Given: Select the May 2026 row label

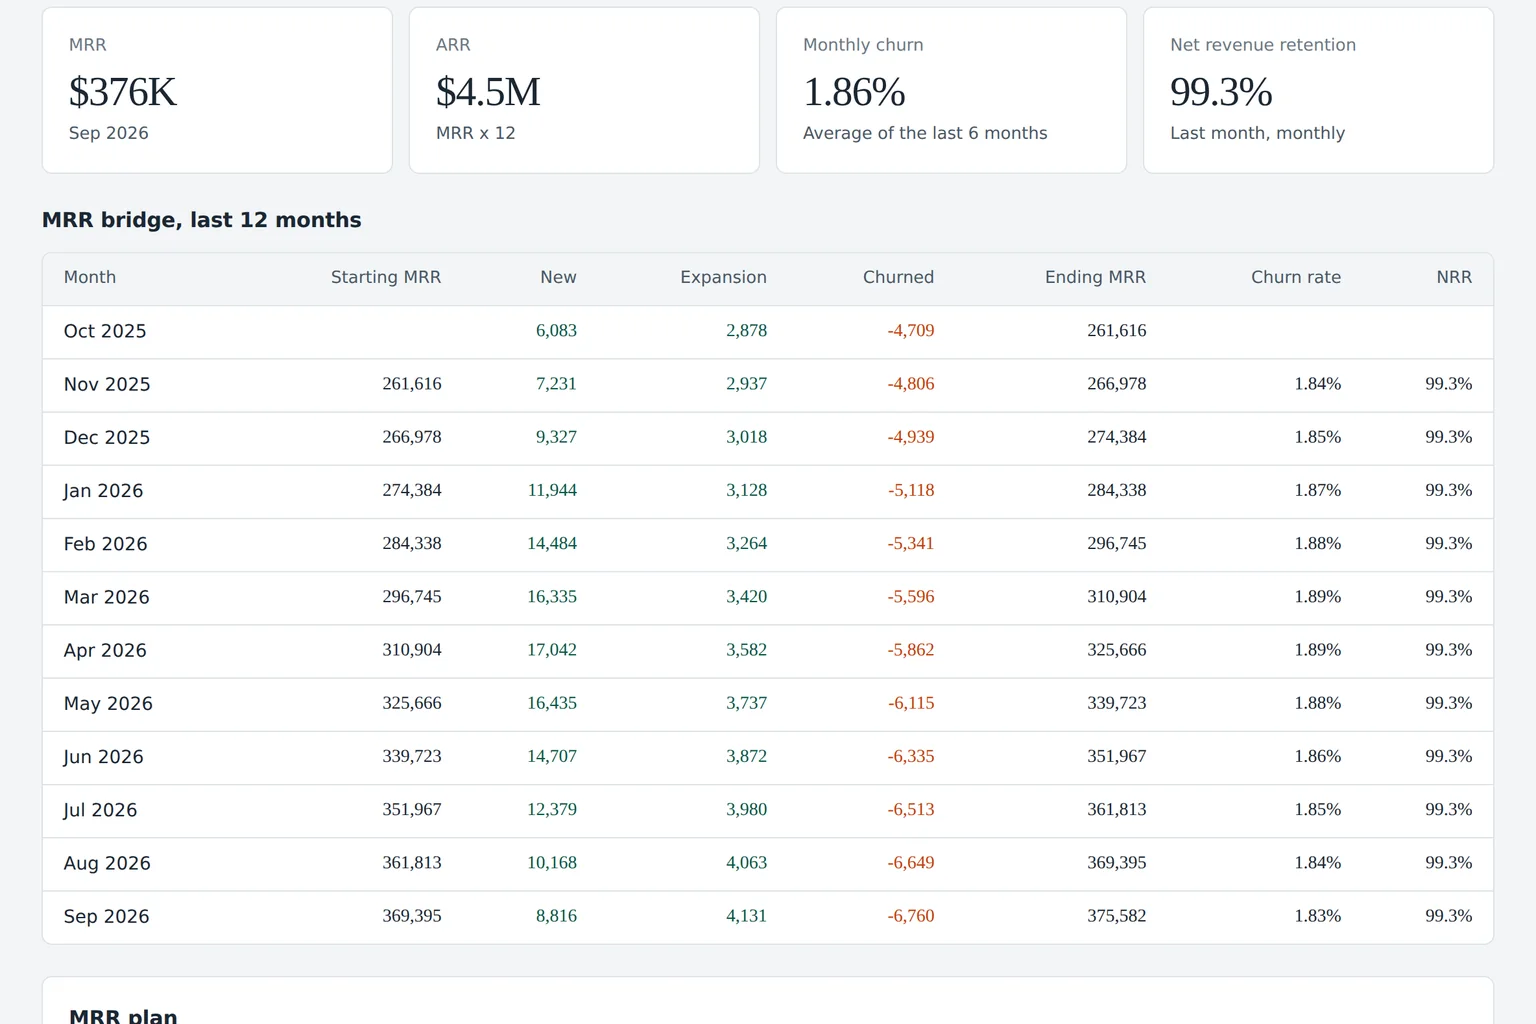Looking at the screenshot, I should tap(108, 704).
